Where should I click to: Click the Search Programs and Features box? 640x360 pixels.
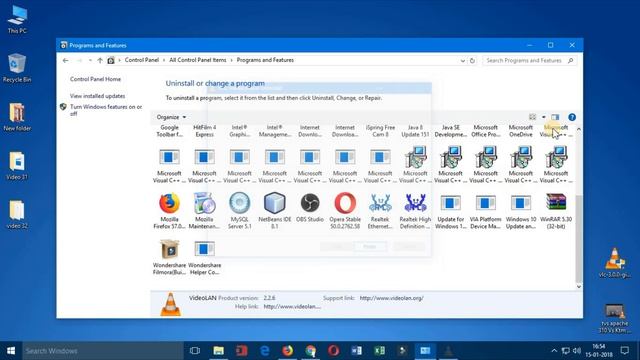529,60
